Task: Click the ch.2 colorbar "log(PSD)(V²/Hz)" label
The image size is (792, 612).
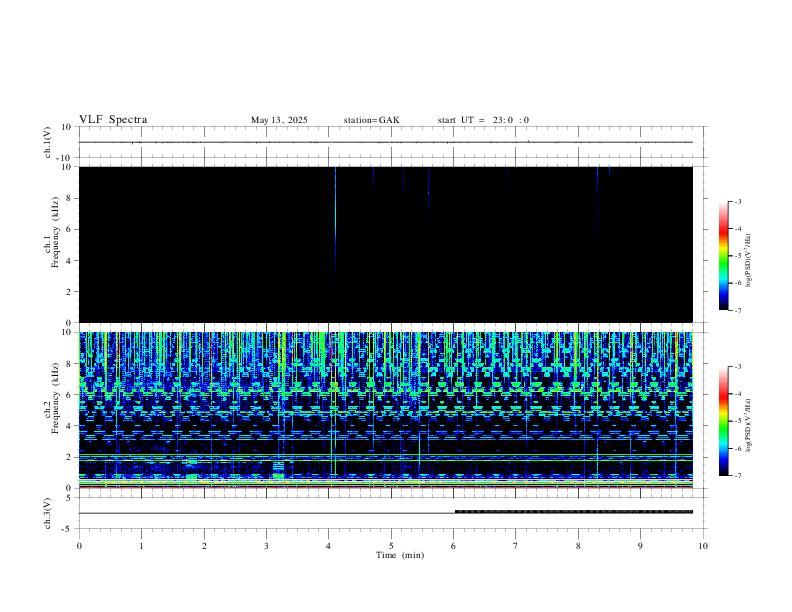Action: click(748, 426)
